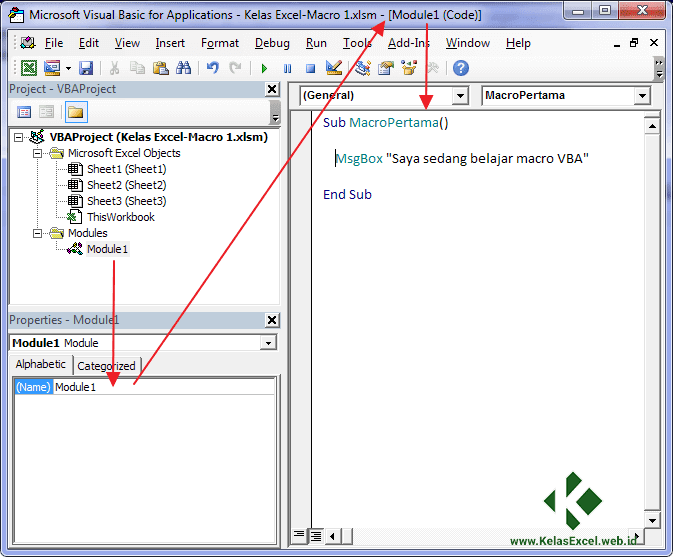Open the Debug menu

(272, 43)
